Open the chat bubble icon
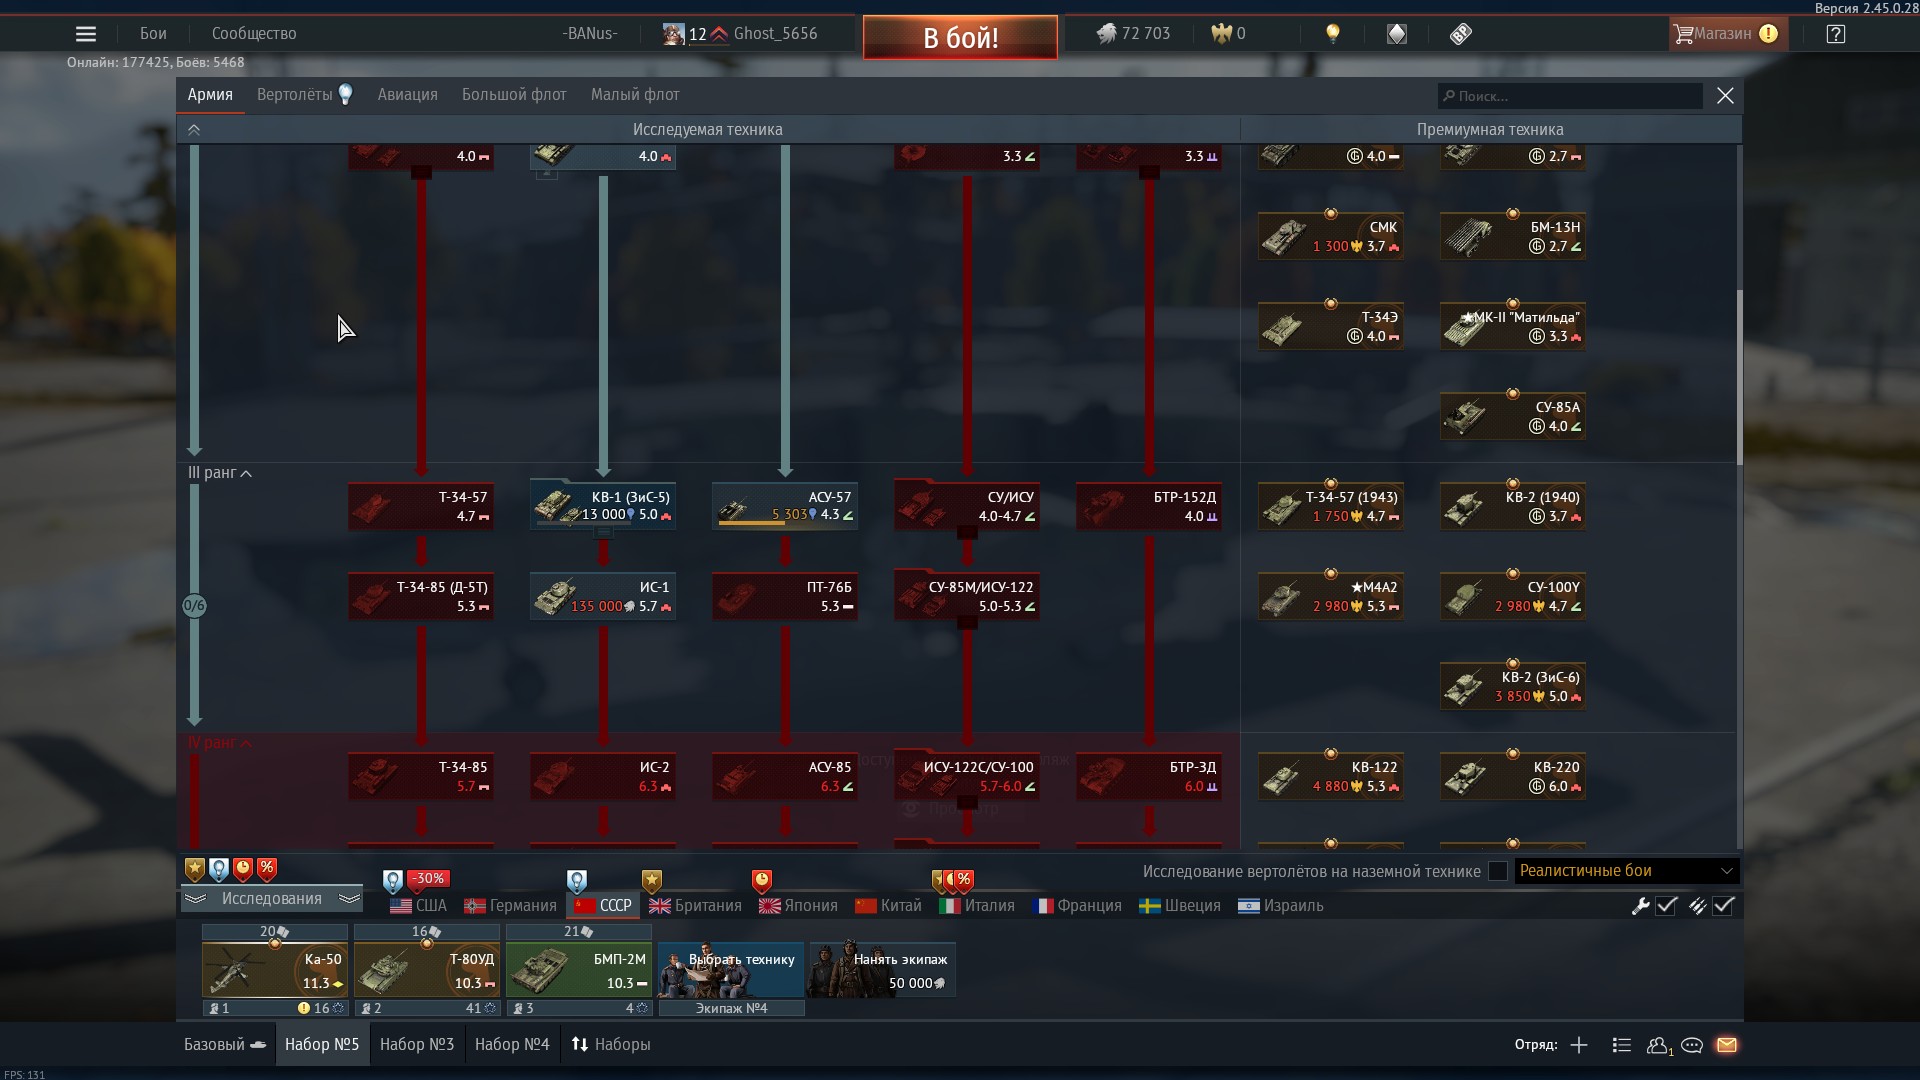 click(x=1692, y=1045)
